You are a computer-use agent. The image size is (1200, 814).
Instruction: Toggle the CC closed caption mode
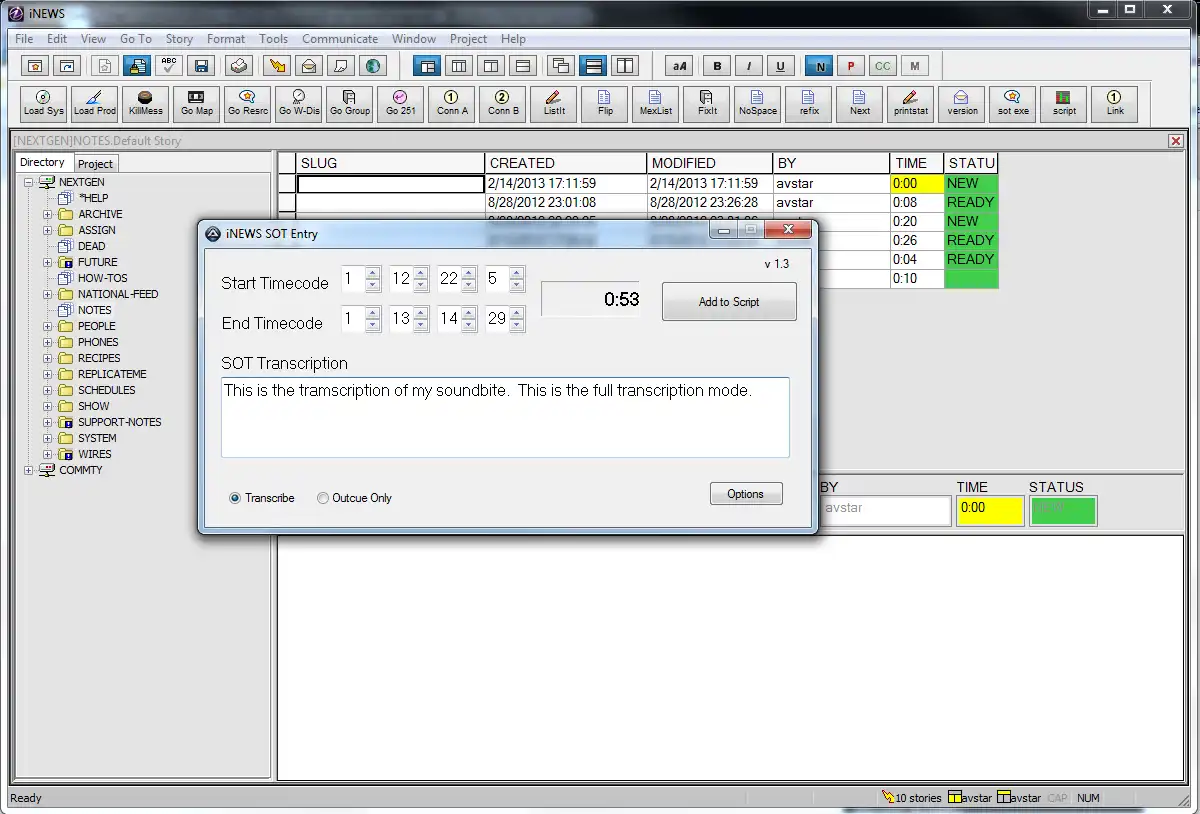[x=882, y=66]
